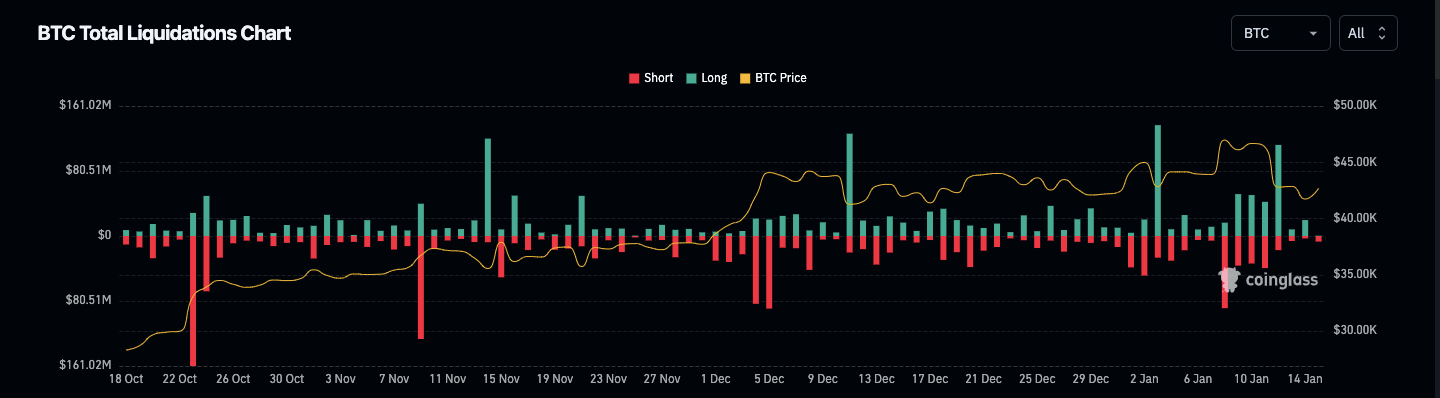
Task: Click the 19 Nov date label
Action: click(555, 379)
